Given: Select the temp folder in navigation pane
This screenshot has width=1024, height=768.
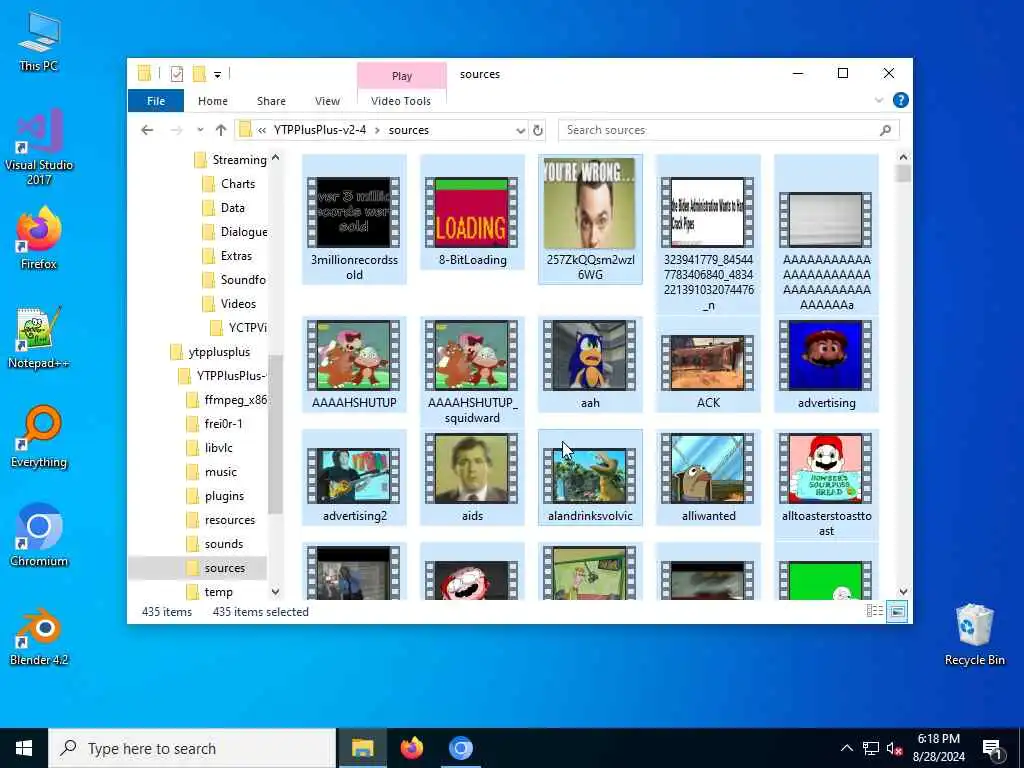Looking at the screenshot, I should point(210,592).
